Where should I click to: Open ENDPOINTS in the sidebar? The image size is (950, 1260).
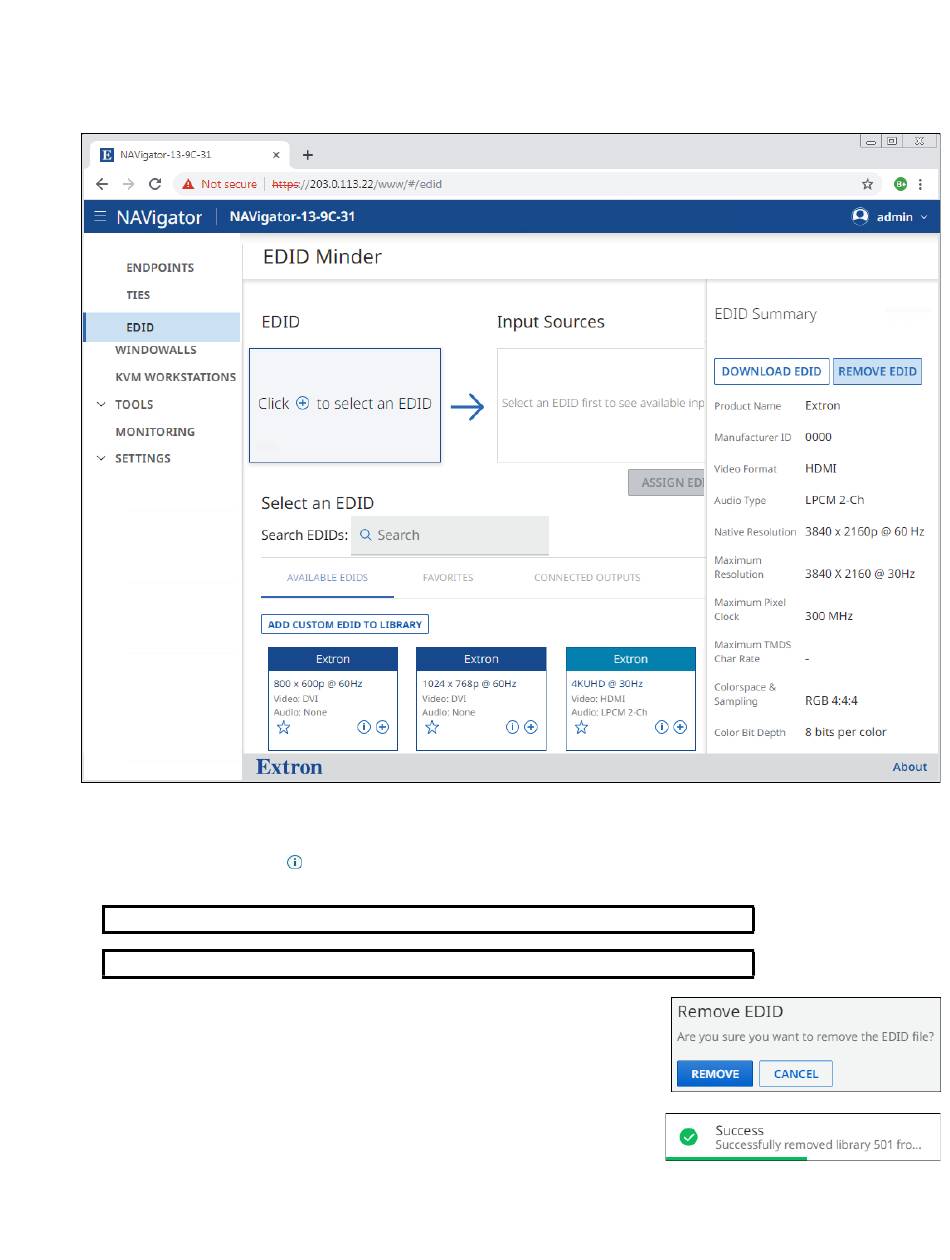(x=160, y=268)
